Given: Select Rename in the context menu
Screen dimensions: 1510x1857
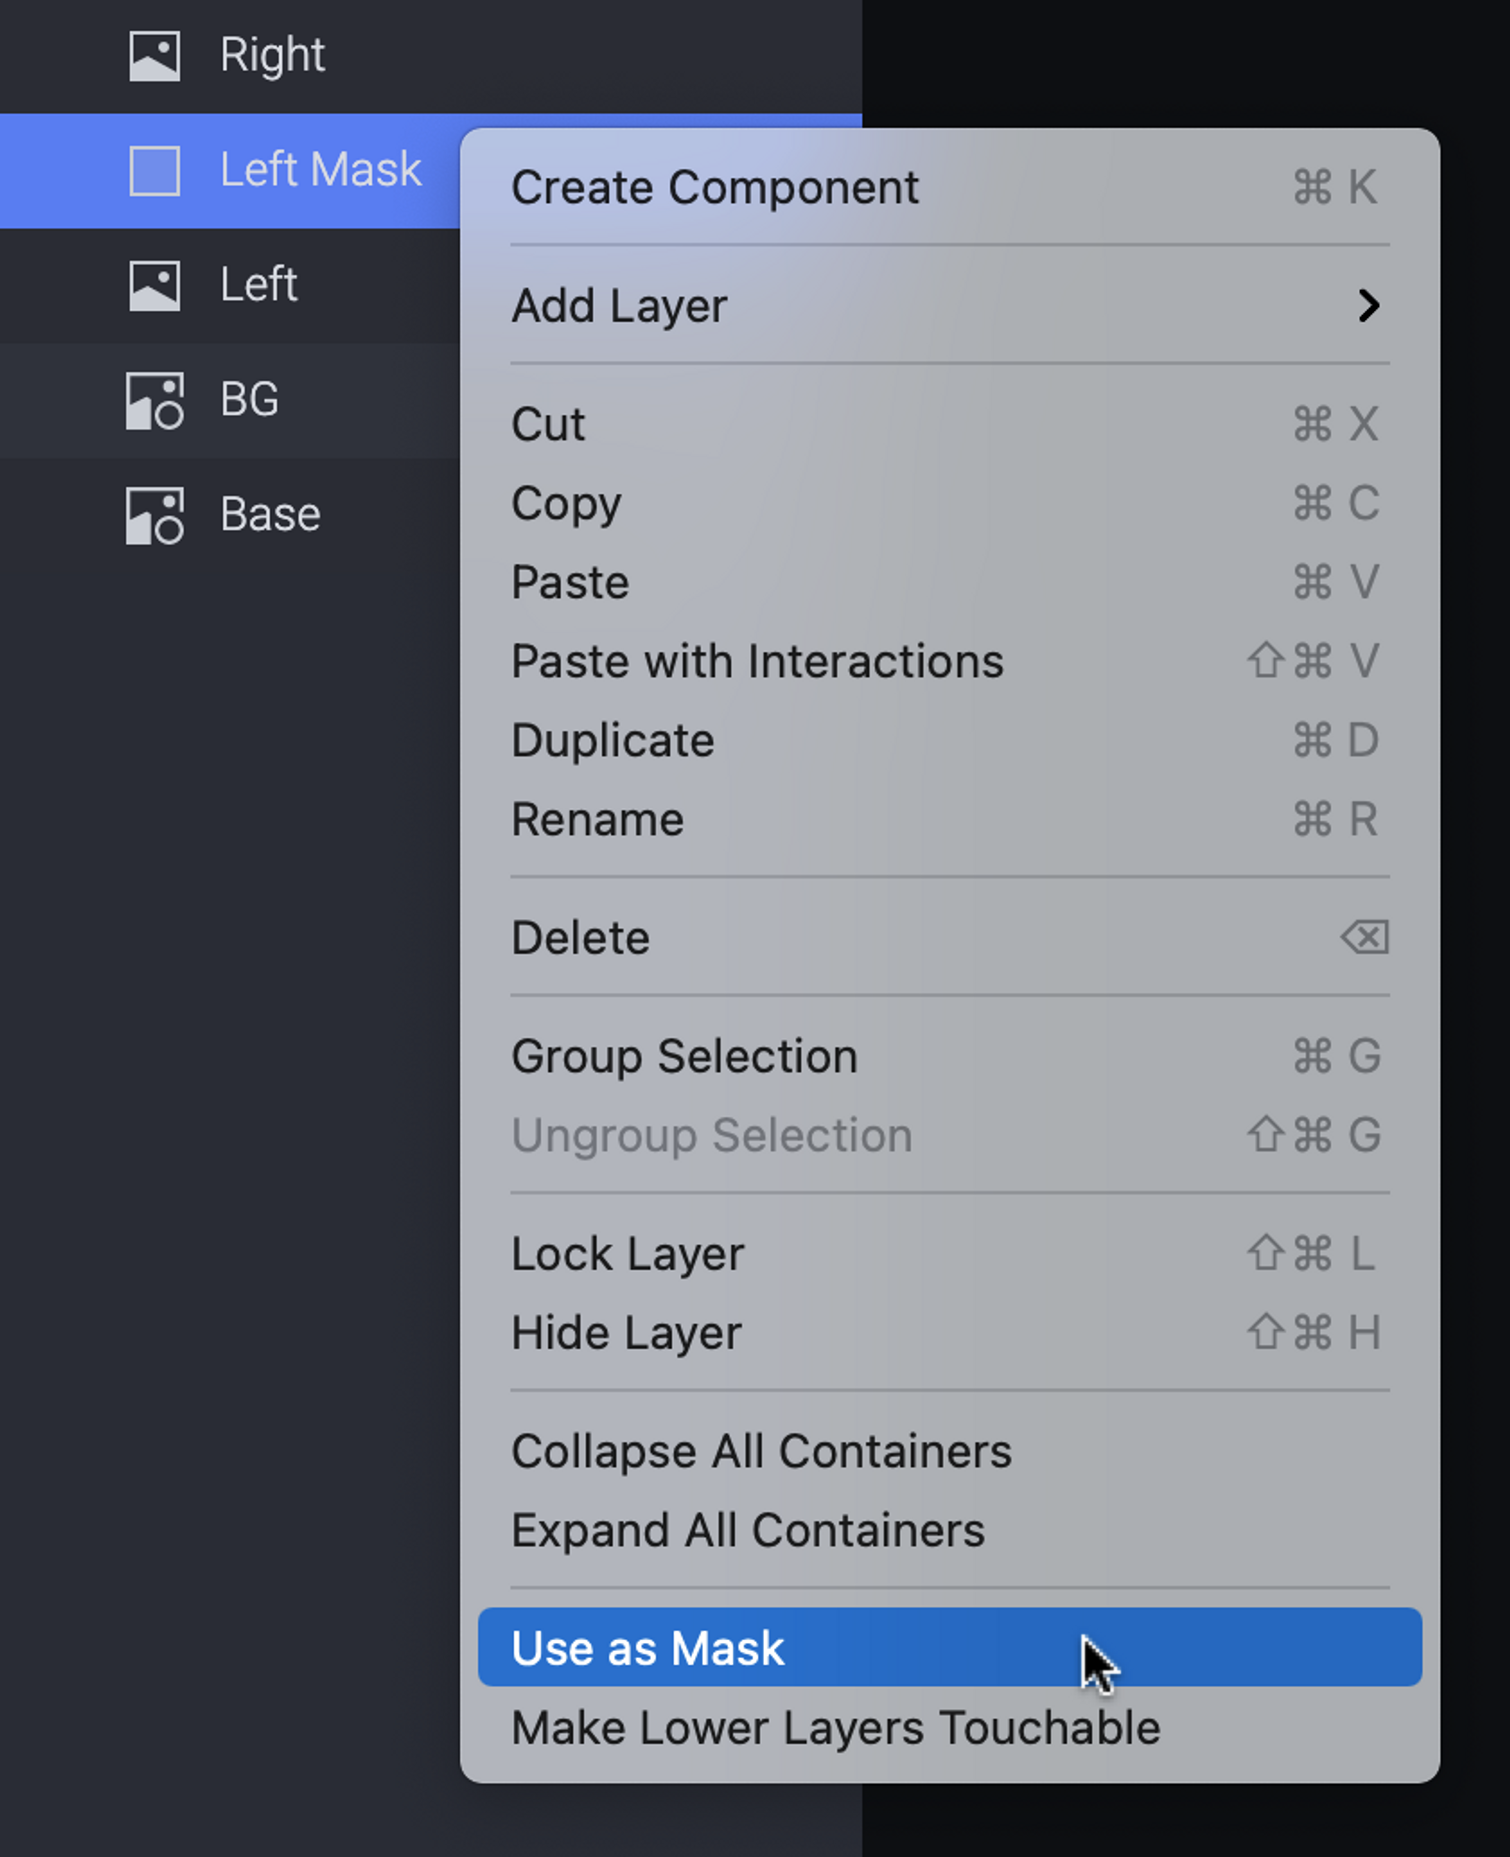Looking at the screenshot, I should coord(598,820).
